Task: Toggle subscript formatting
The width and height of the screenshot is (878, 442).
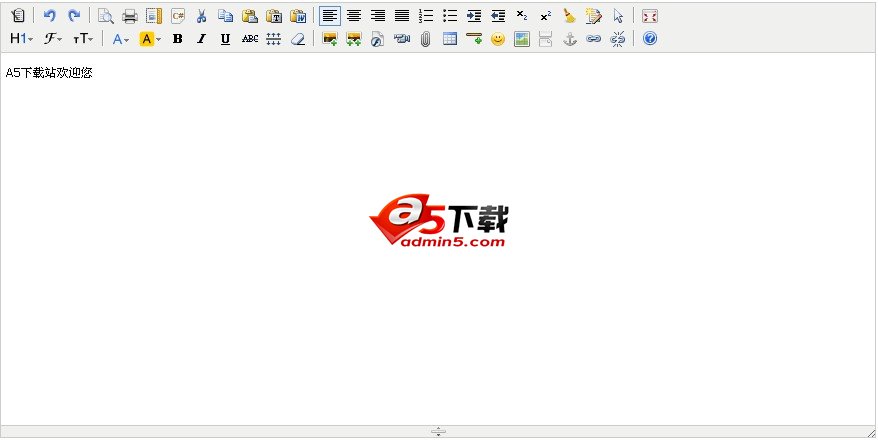Action: tap(522, 16)
